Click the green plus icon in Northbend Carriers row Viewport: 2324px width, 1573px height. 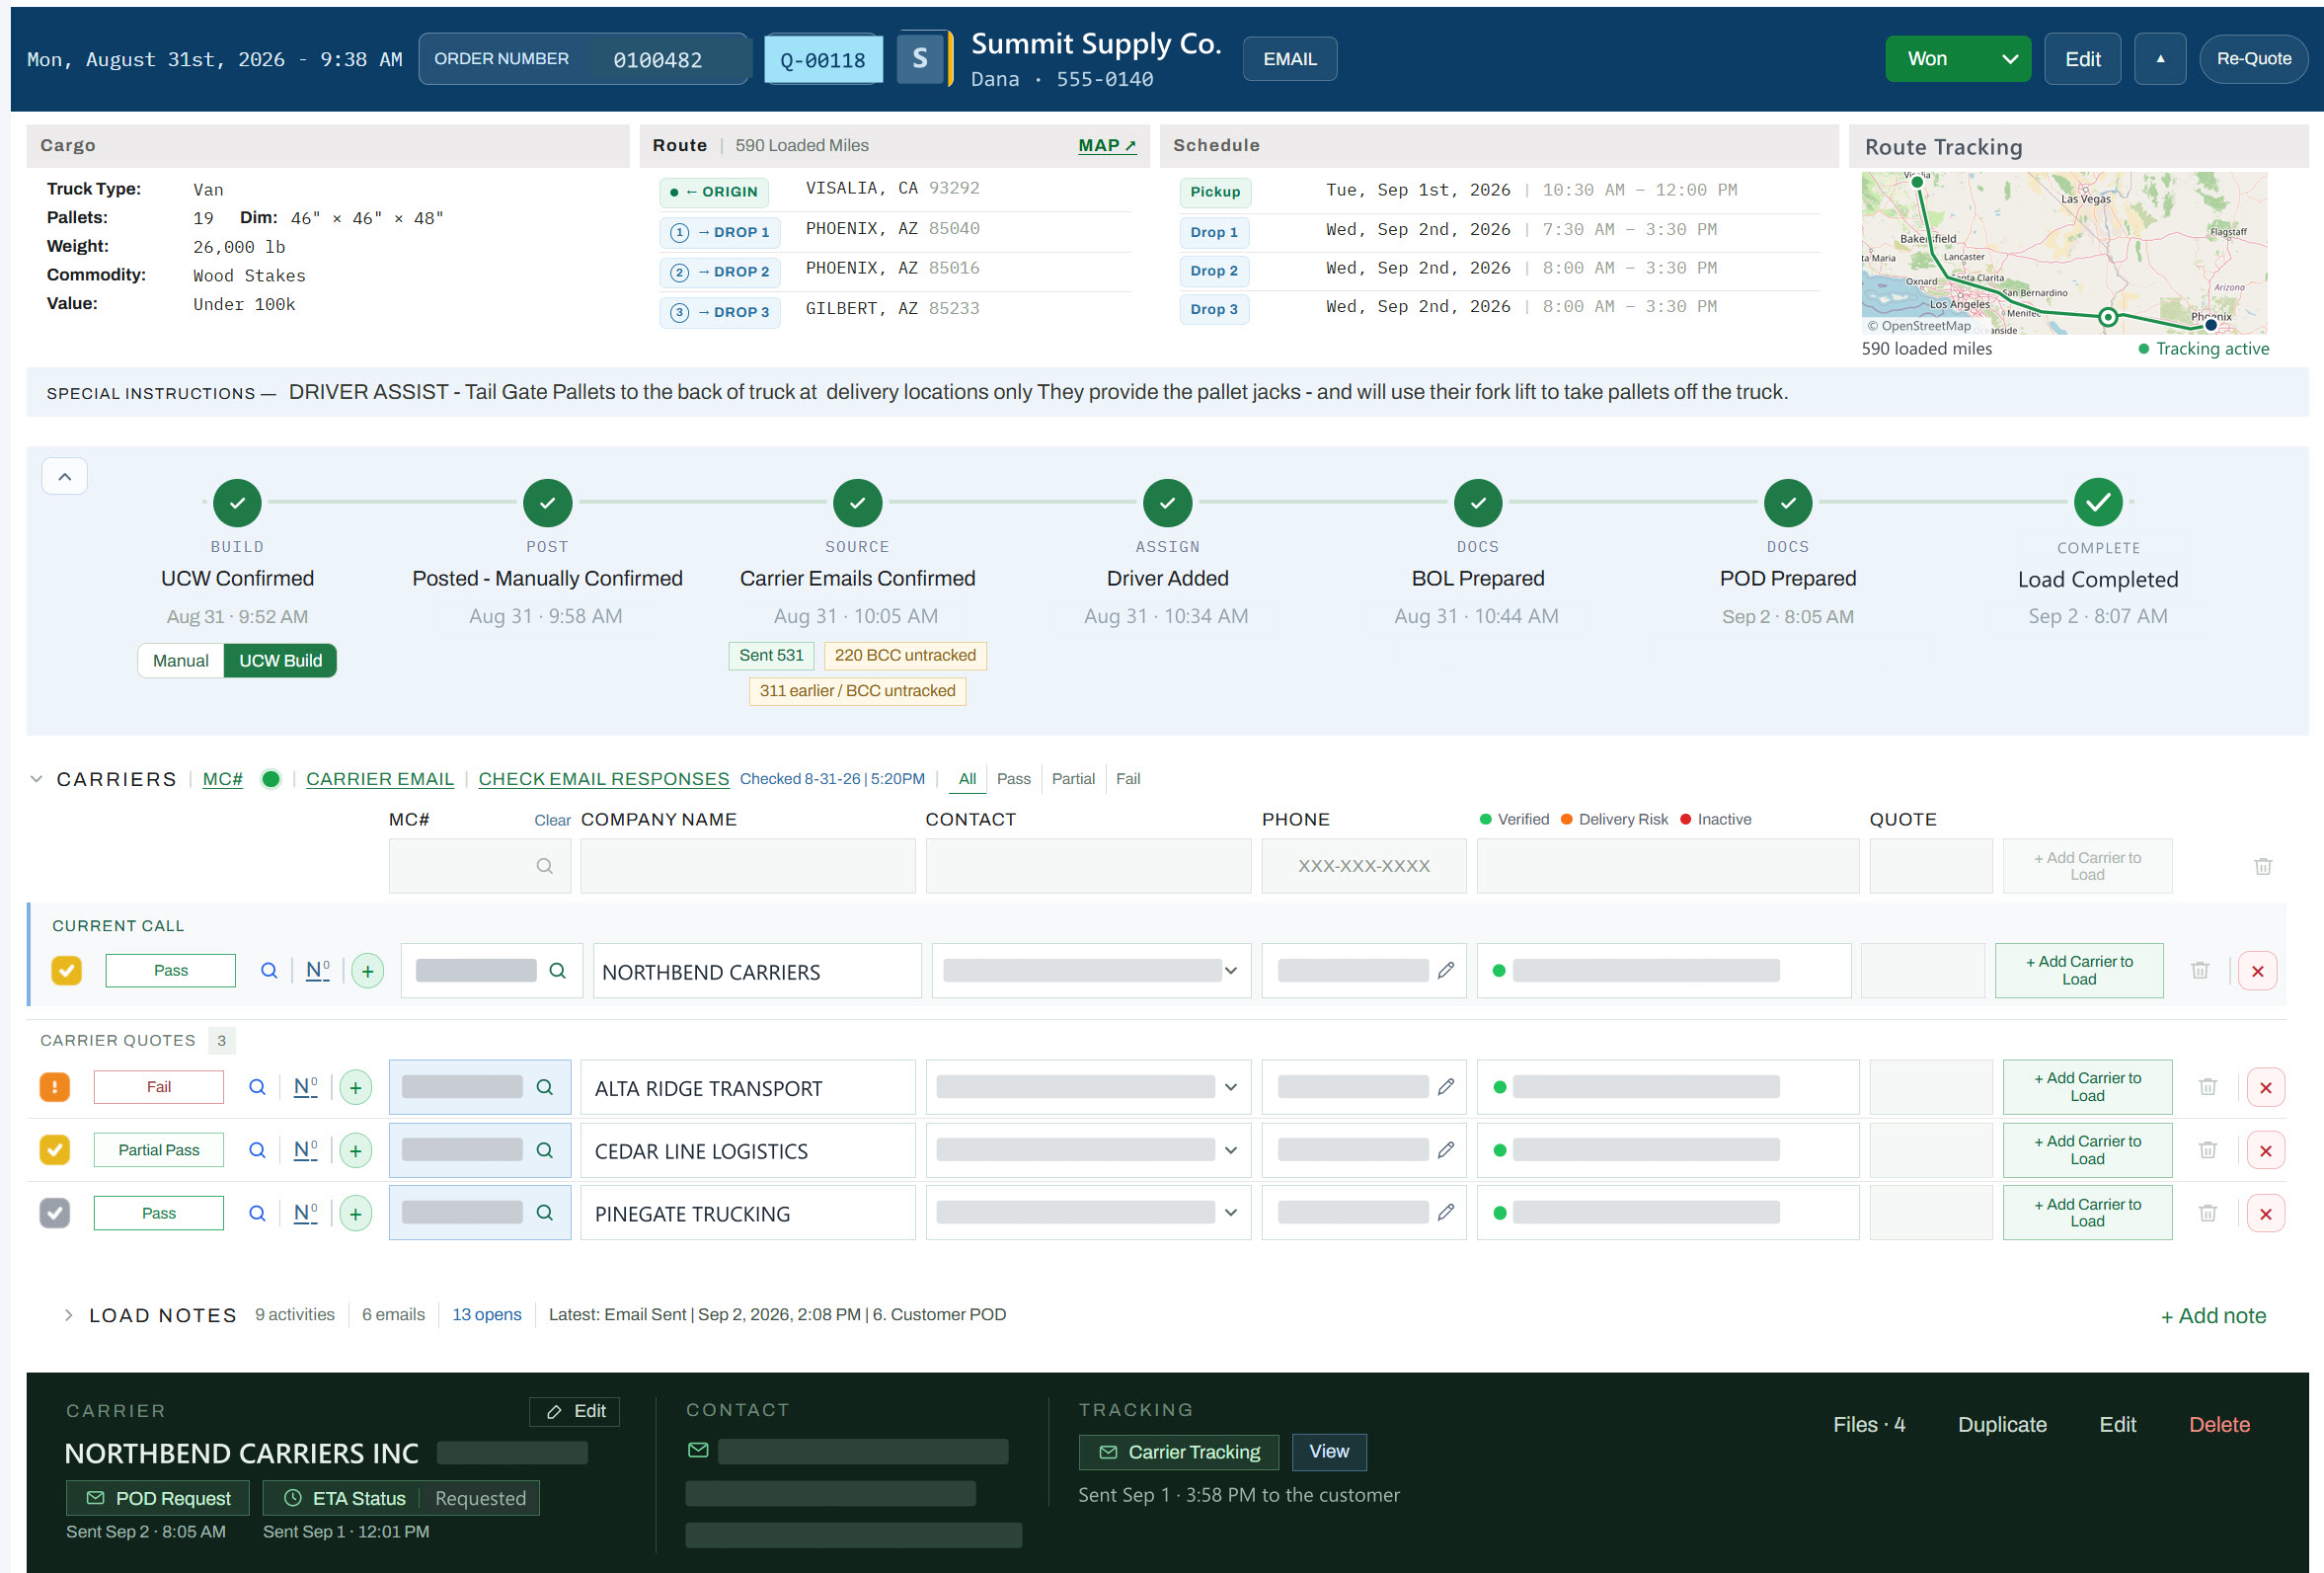coord(367,971)
